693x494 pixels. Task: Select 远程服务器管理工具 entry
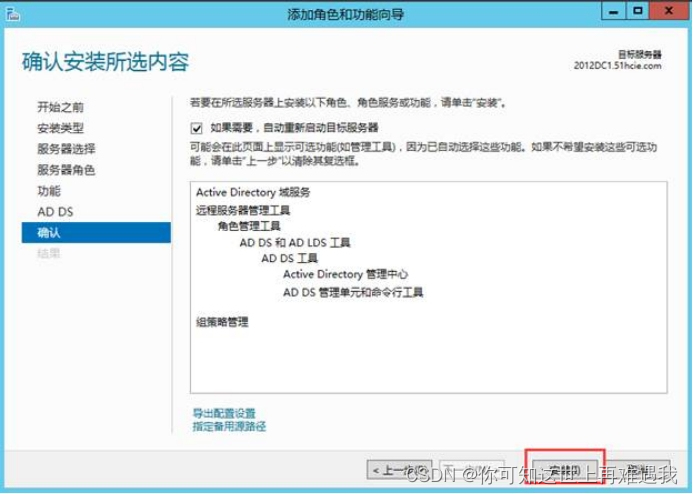click(243, 210)
